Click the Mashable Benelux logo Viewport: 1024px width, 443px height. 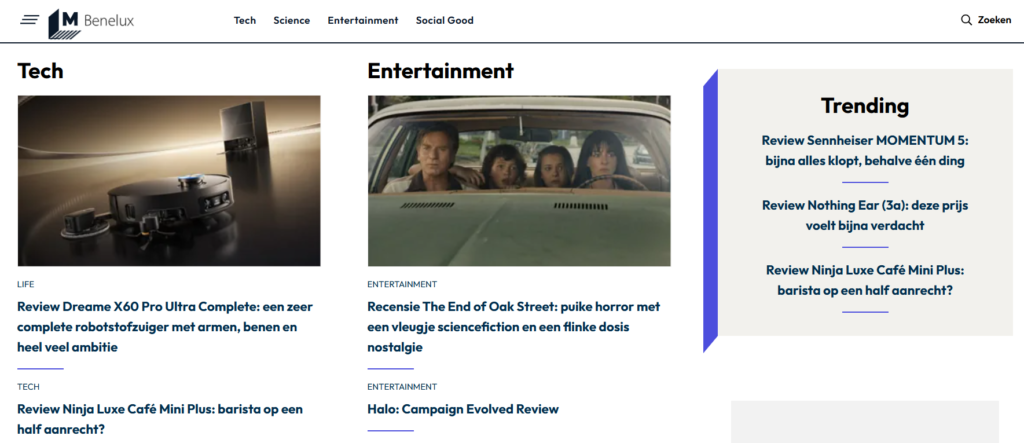[91, 24]
